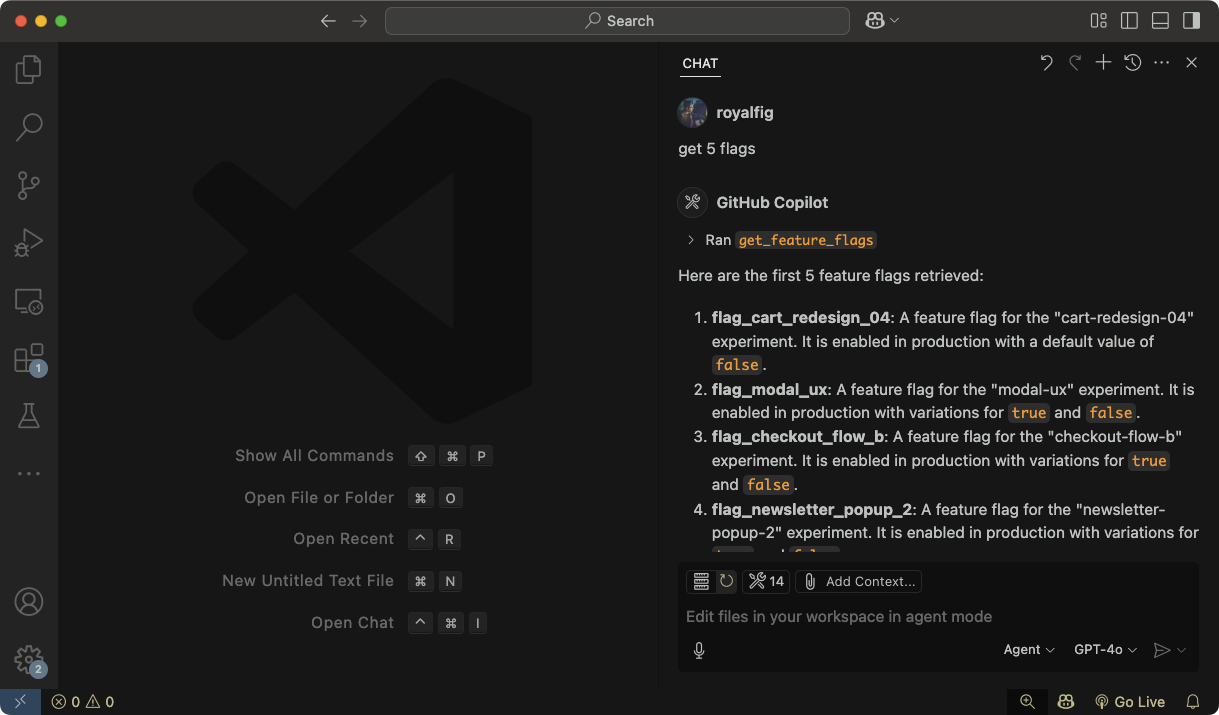Click the Add Context button
This screenshot has height=715, width=1219.
pyautogui.click(x=859, y=581)
